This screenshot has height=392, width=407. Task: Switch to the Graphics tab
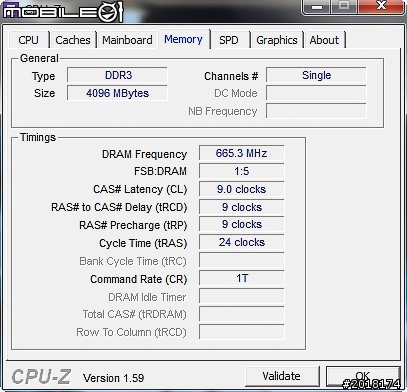[x=277, y=40]
